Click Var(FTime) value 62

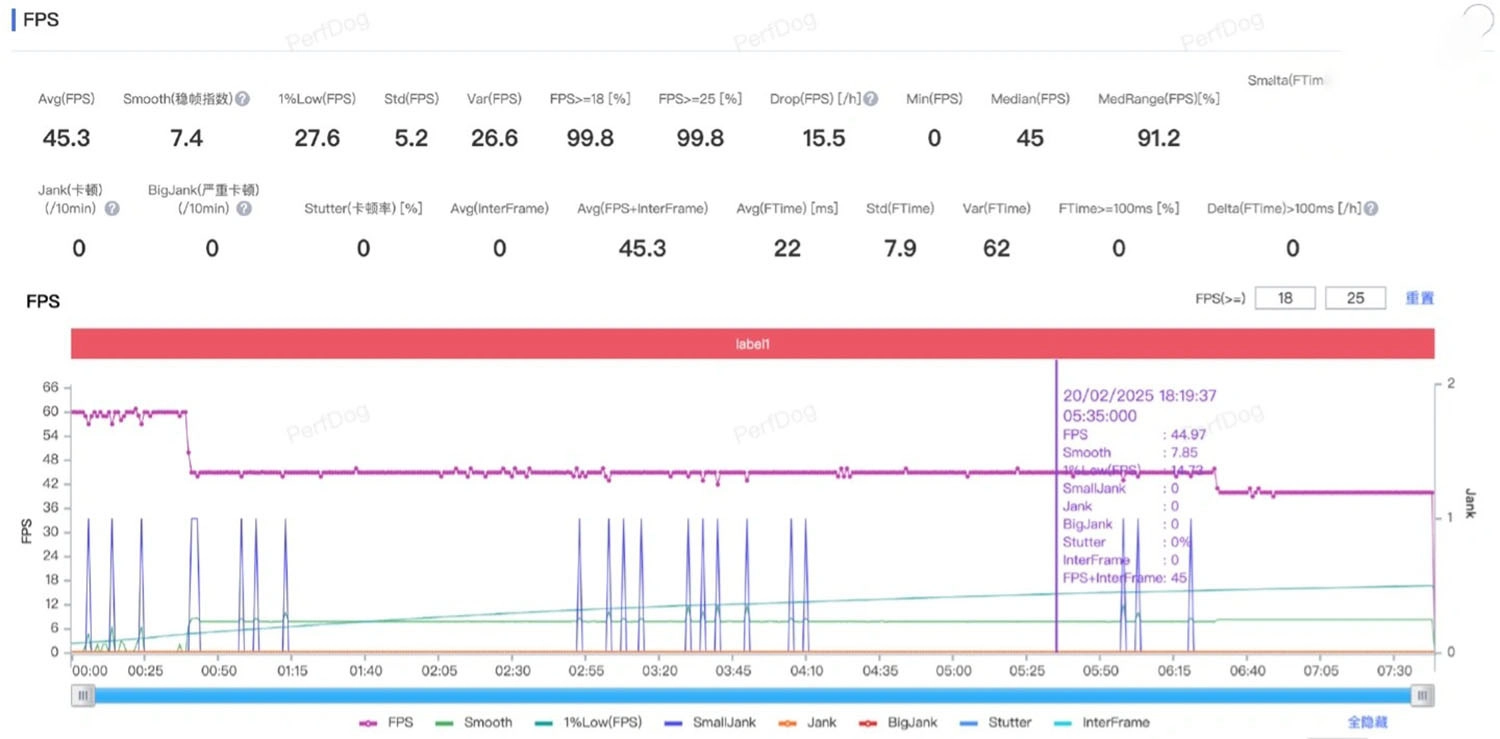(x=996, y=248)
